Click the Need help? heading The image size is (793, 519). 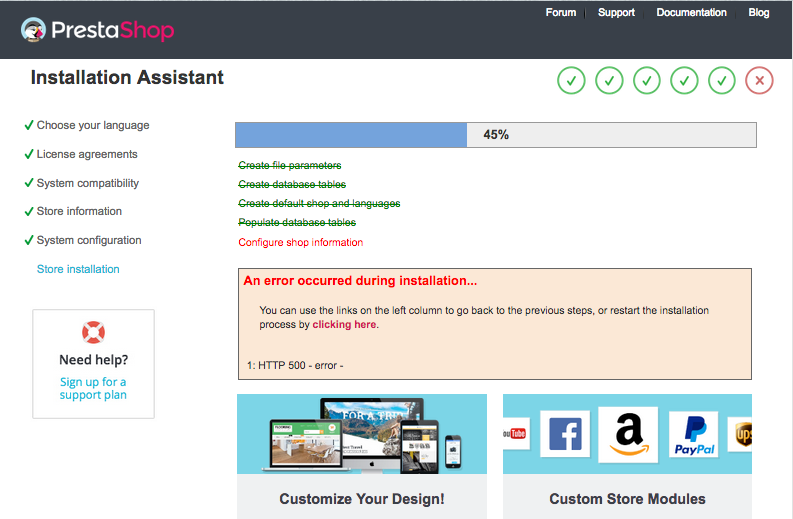tap(94, 360)
